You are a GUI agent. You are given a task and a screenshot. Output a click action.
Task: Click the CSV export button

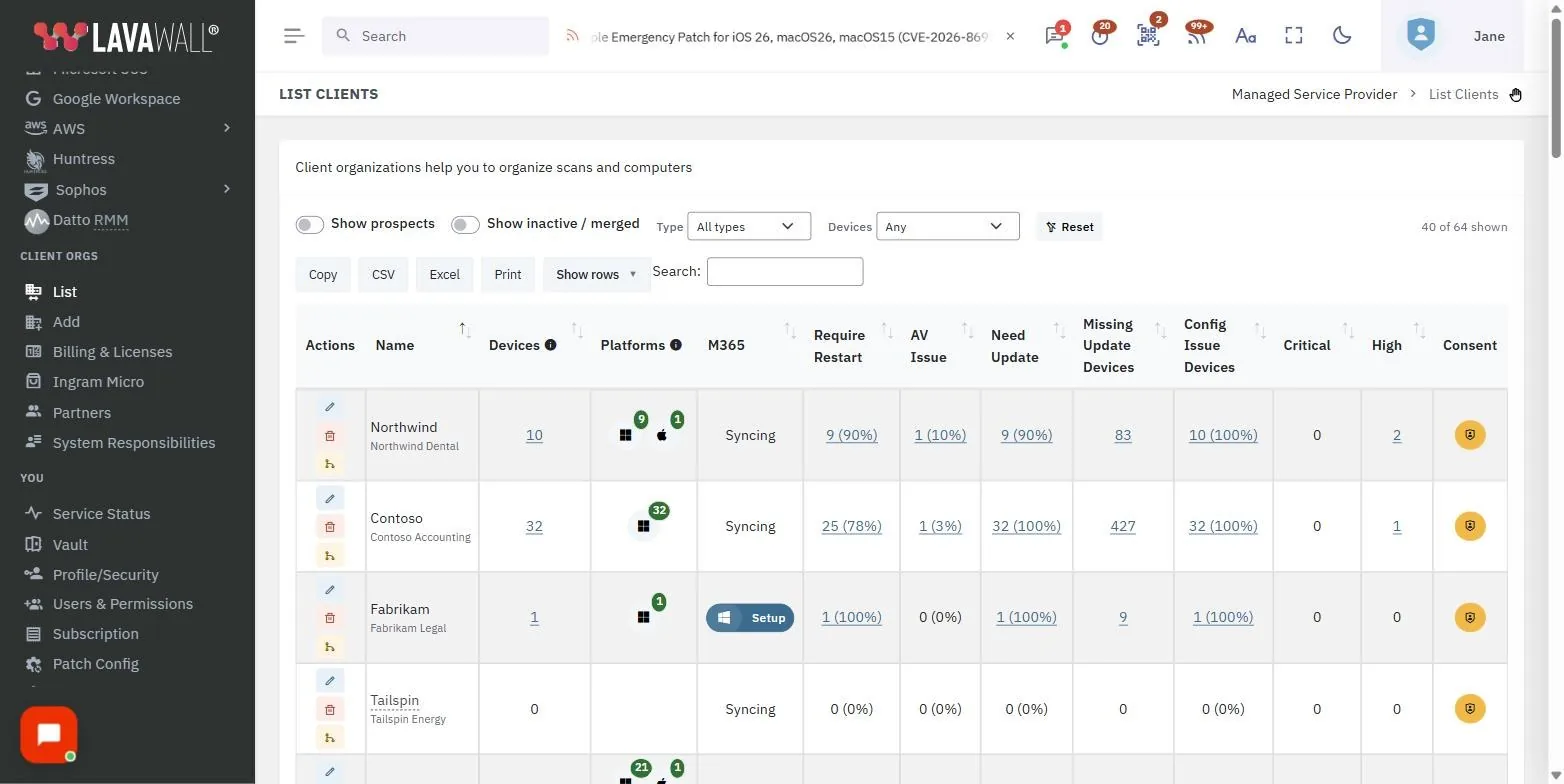point(383,274)
